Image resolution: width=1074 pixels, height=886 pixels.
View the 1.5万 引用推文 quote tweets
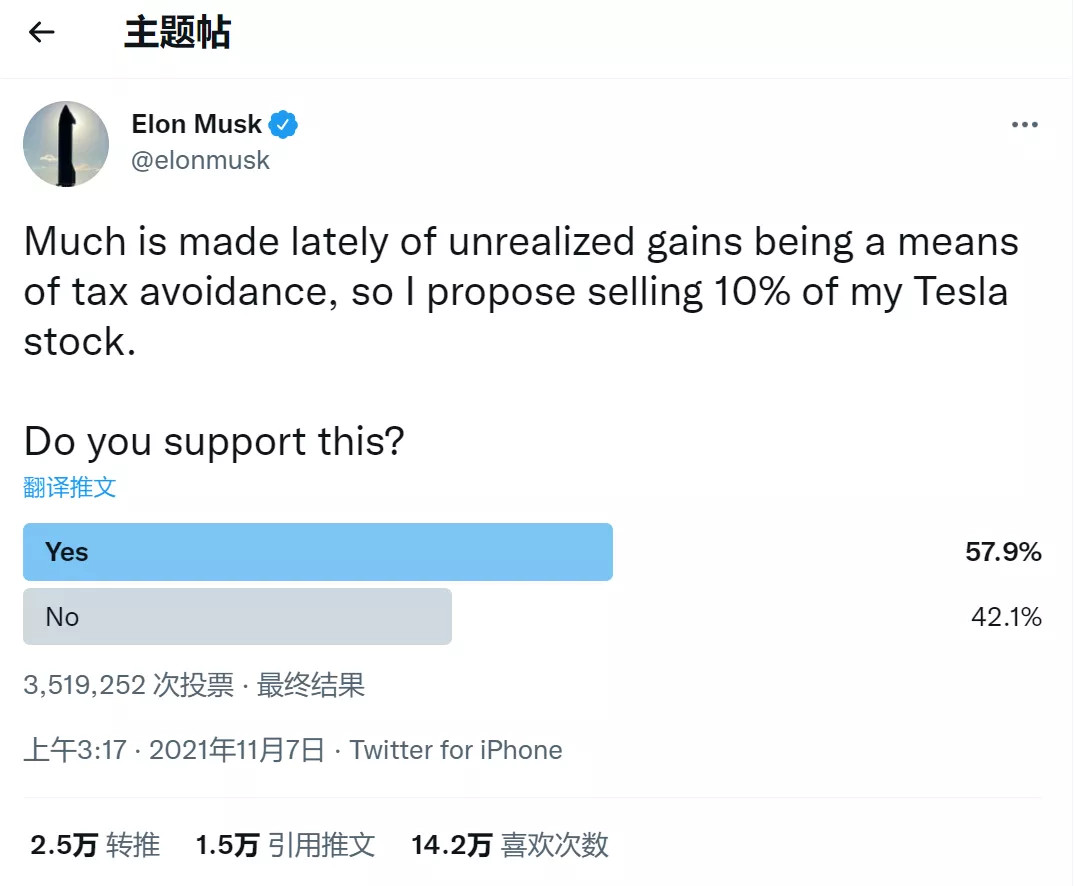[x=286, y=845]
